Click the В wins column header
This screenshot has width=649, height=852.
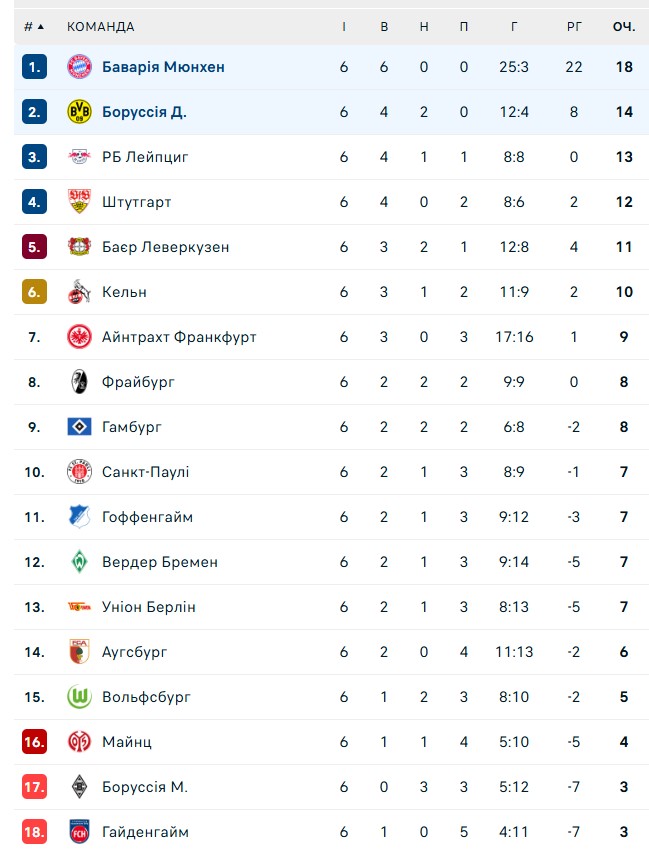384,26
